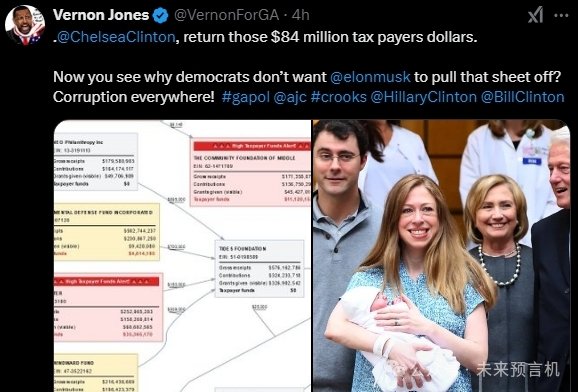Click Vernon Jones profile avatar
The height and width of the screenshot is (392, 578).
pos(25,25)
